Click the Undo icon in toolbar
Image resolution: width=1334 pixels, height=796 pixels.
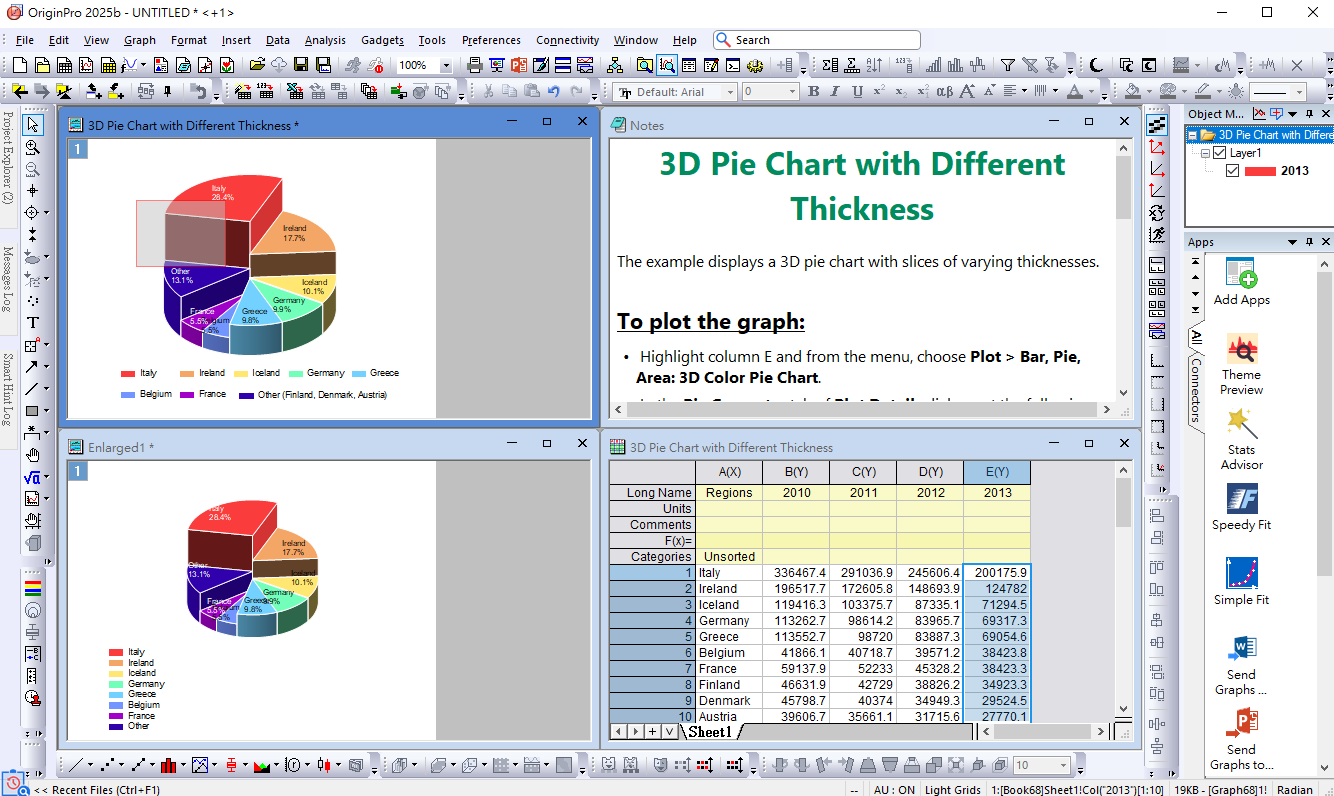click(x=553, y=92)
